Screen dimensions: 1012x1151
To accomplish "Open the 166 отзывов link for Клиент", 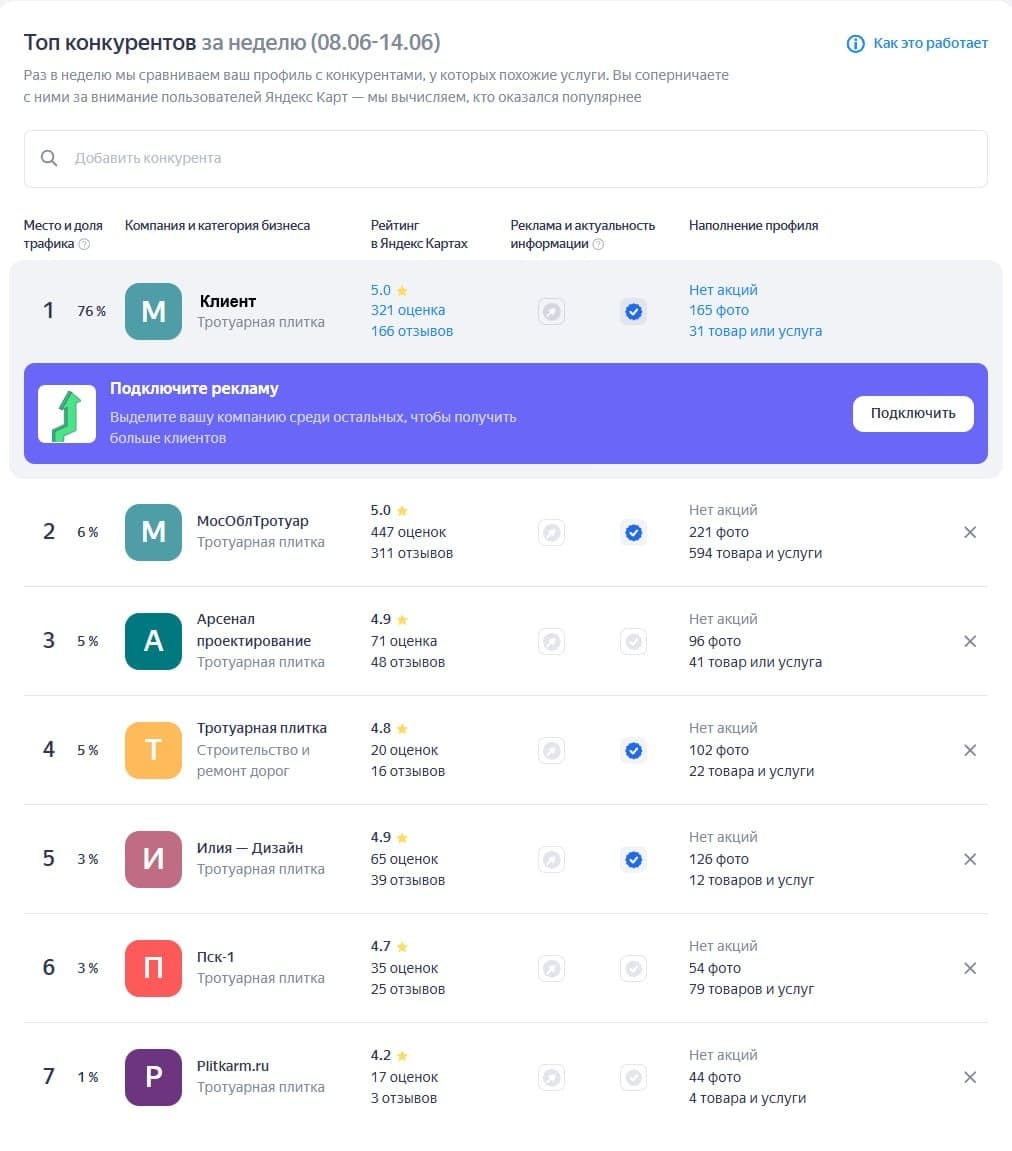I will tap(412, 331).
